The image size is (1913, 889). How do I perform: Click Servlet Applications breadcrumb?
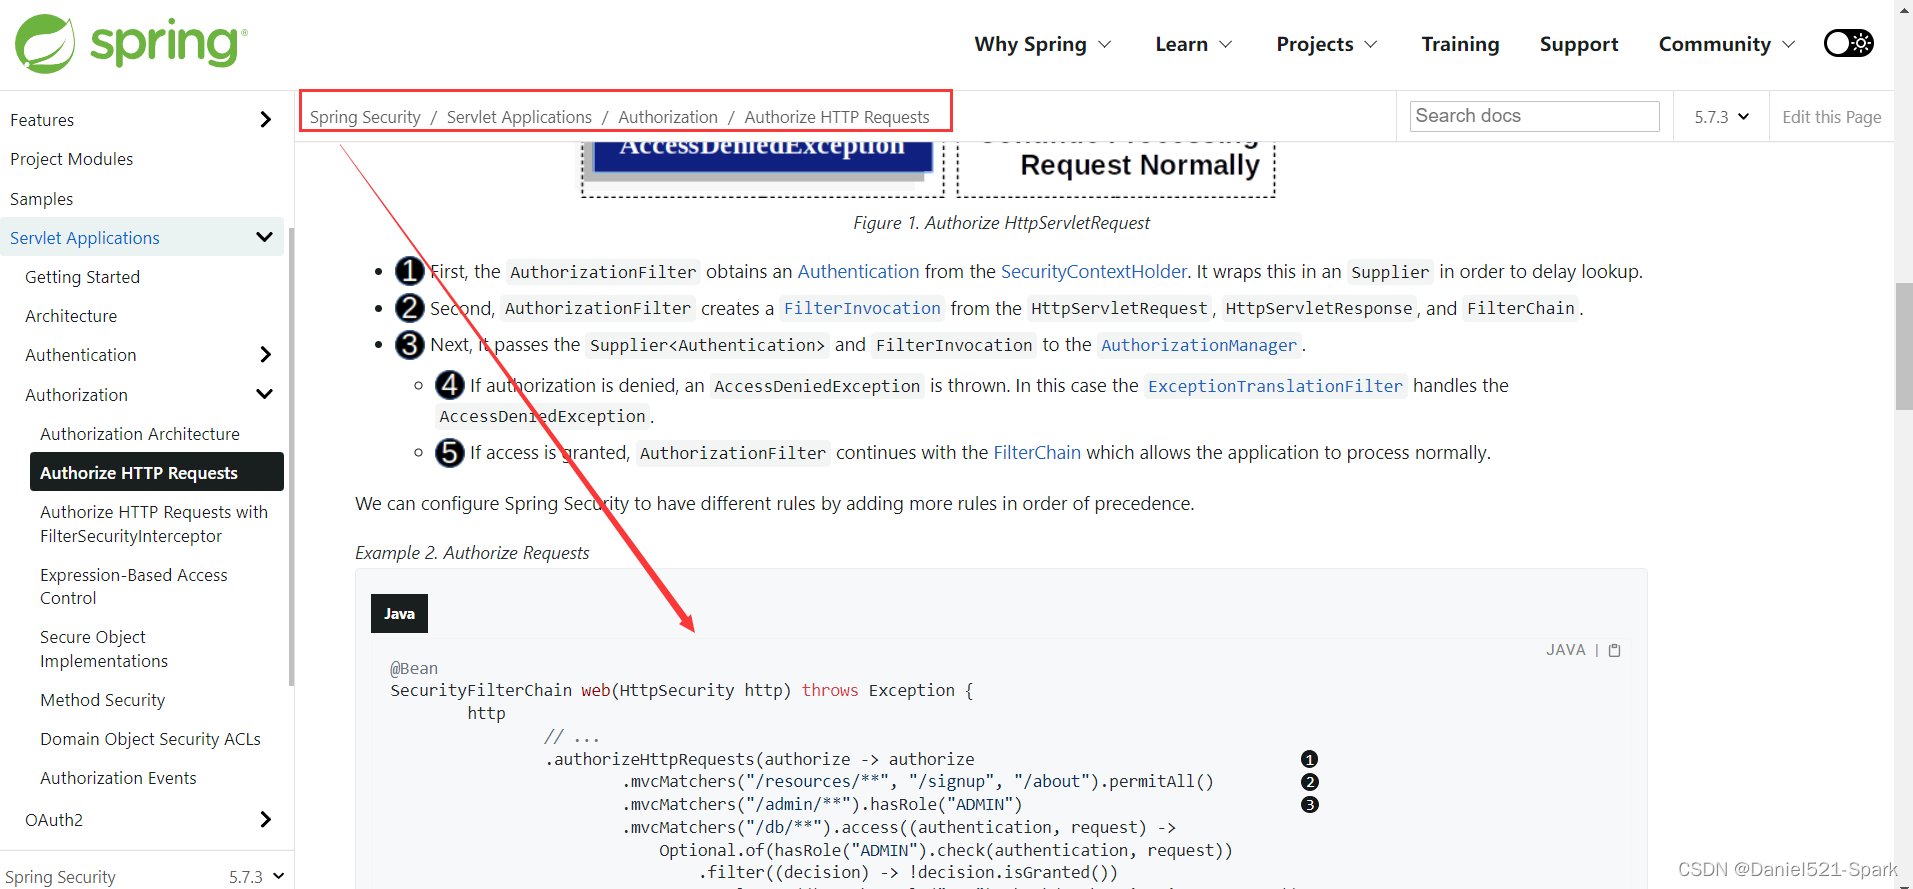click(x=519, y=117)
